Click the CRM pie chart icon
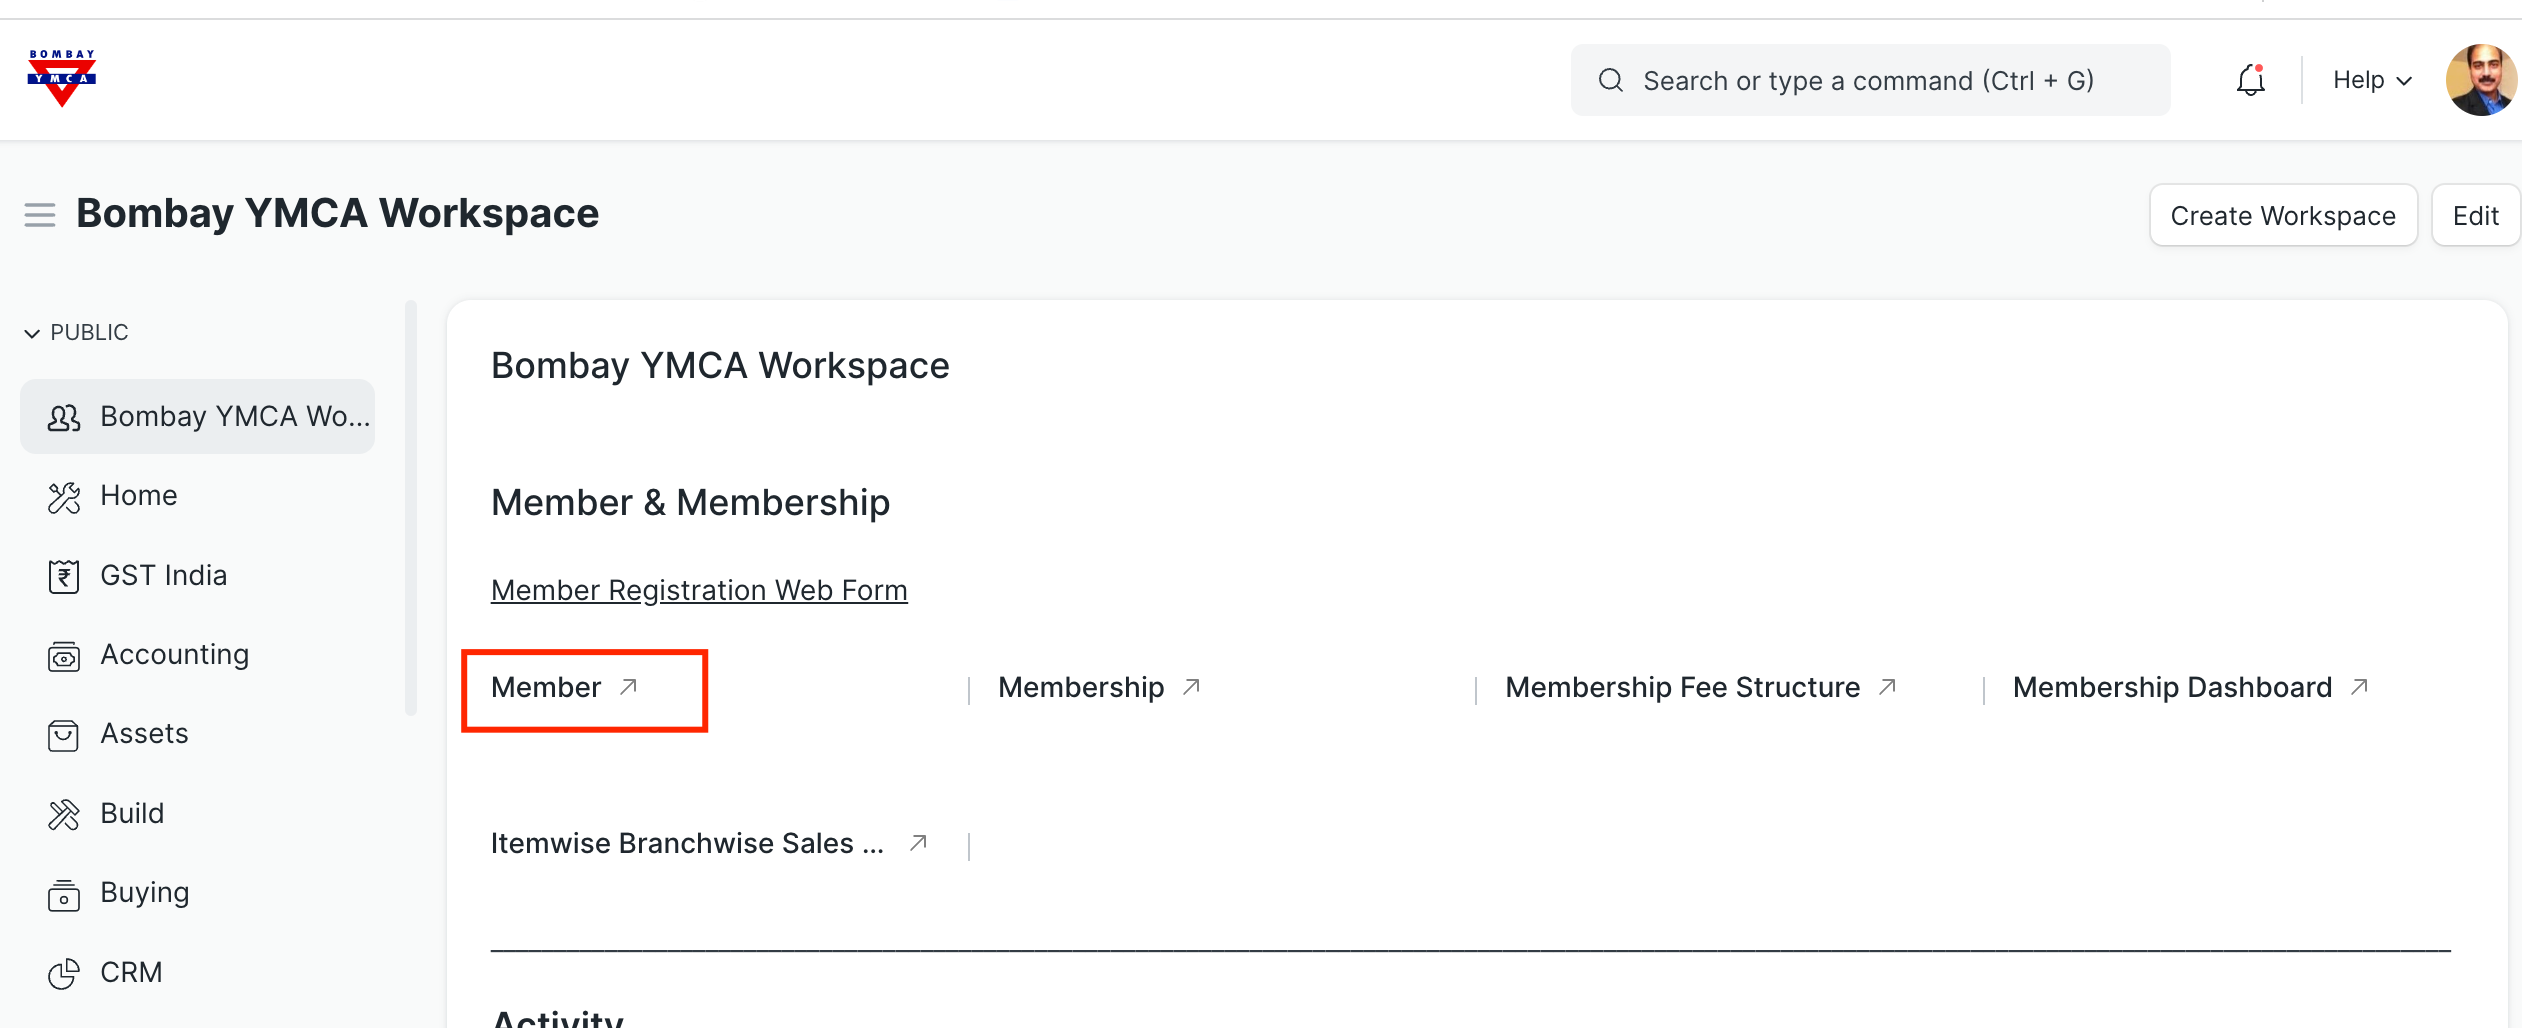Viewport: 2522px width, 1028px height. 64,973
